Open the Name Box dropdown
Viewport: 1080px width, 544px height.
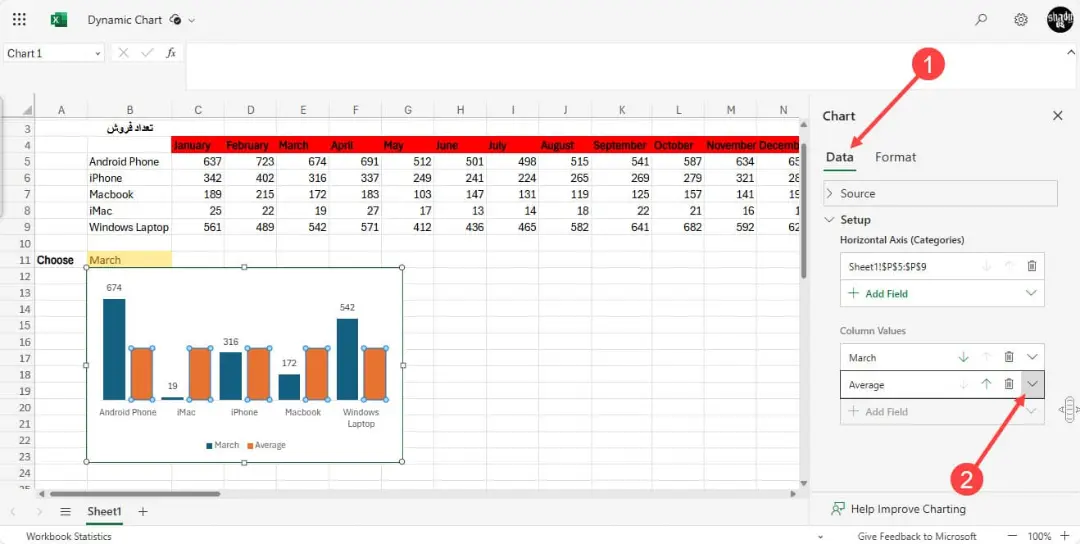[97, 53]
